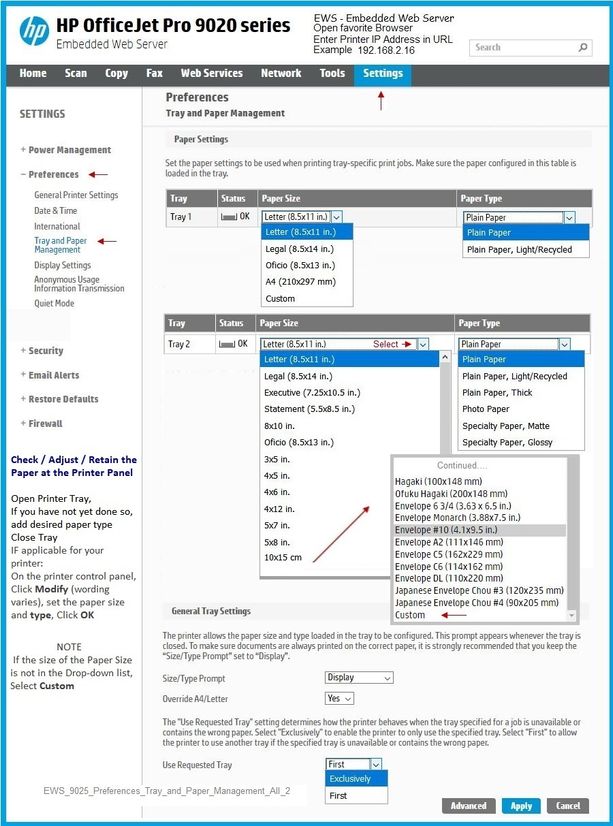
Task: Pick Photo Paper type for Tray 2
Action: pos(521,409)
